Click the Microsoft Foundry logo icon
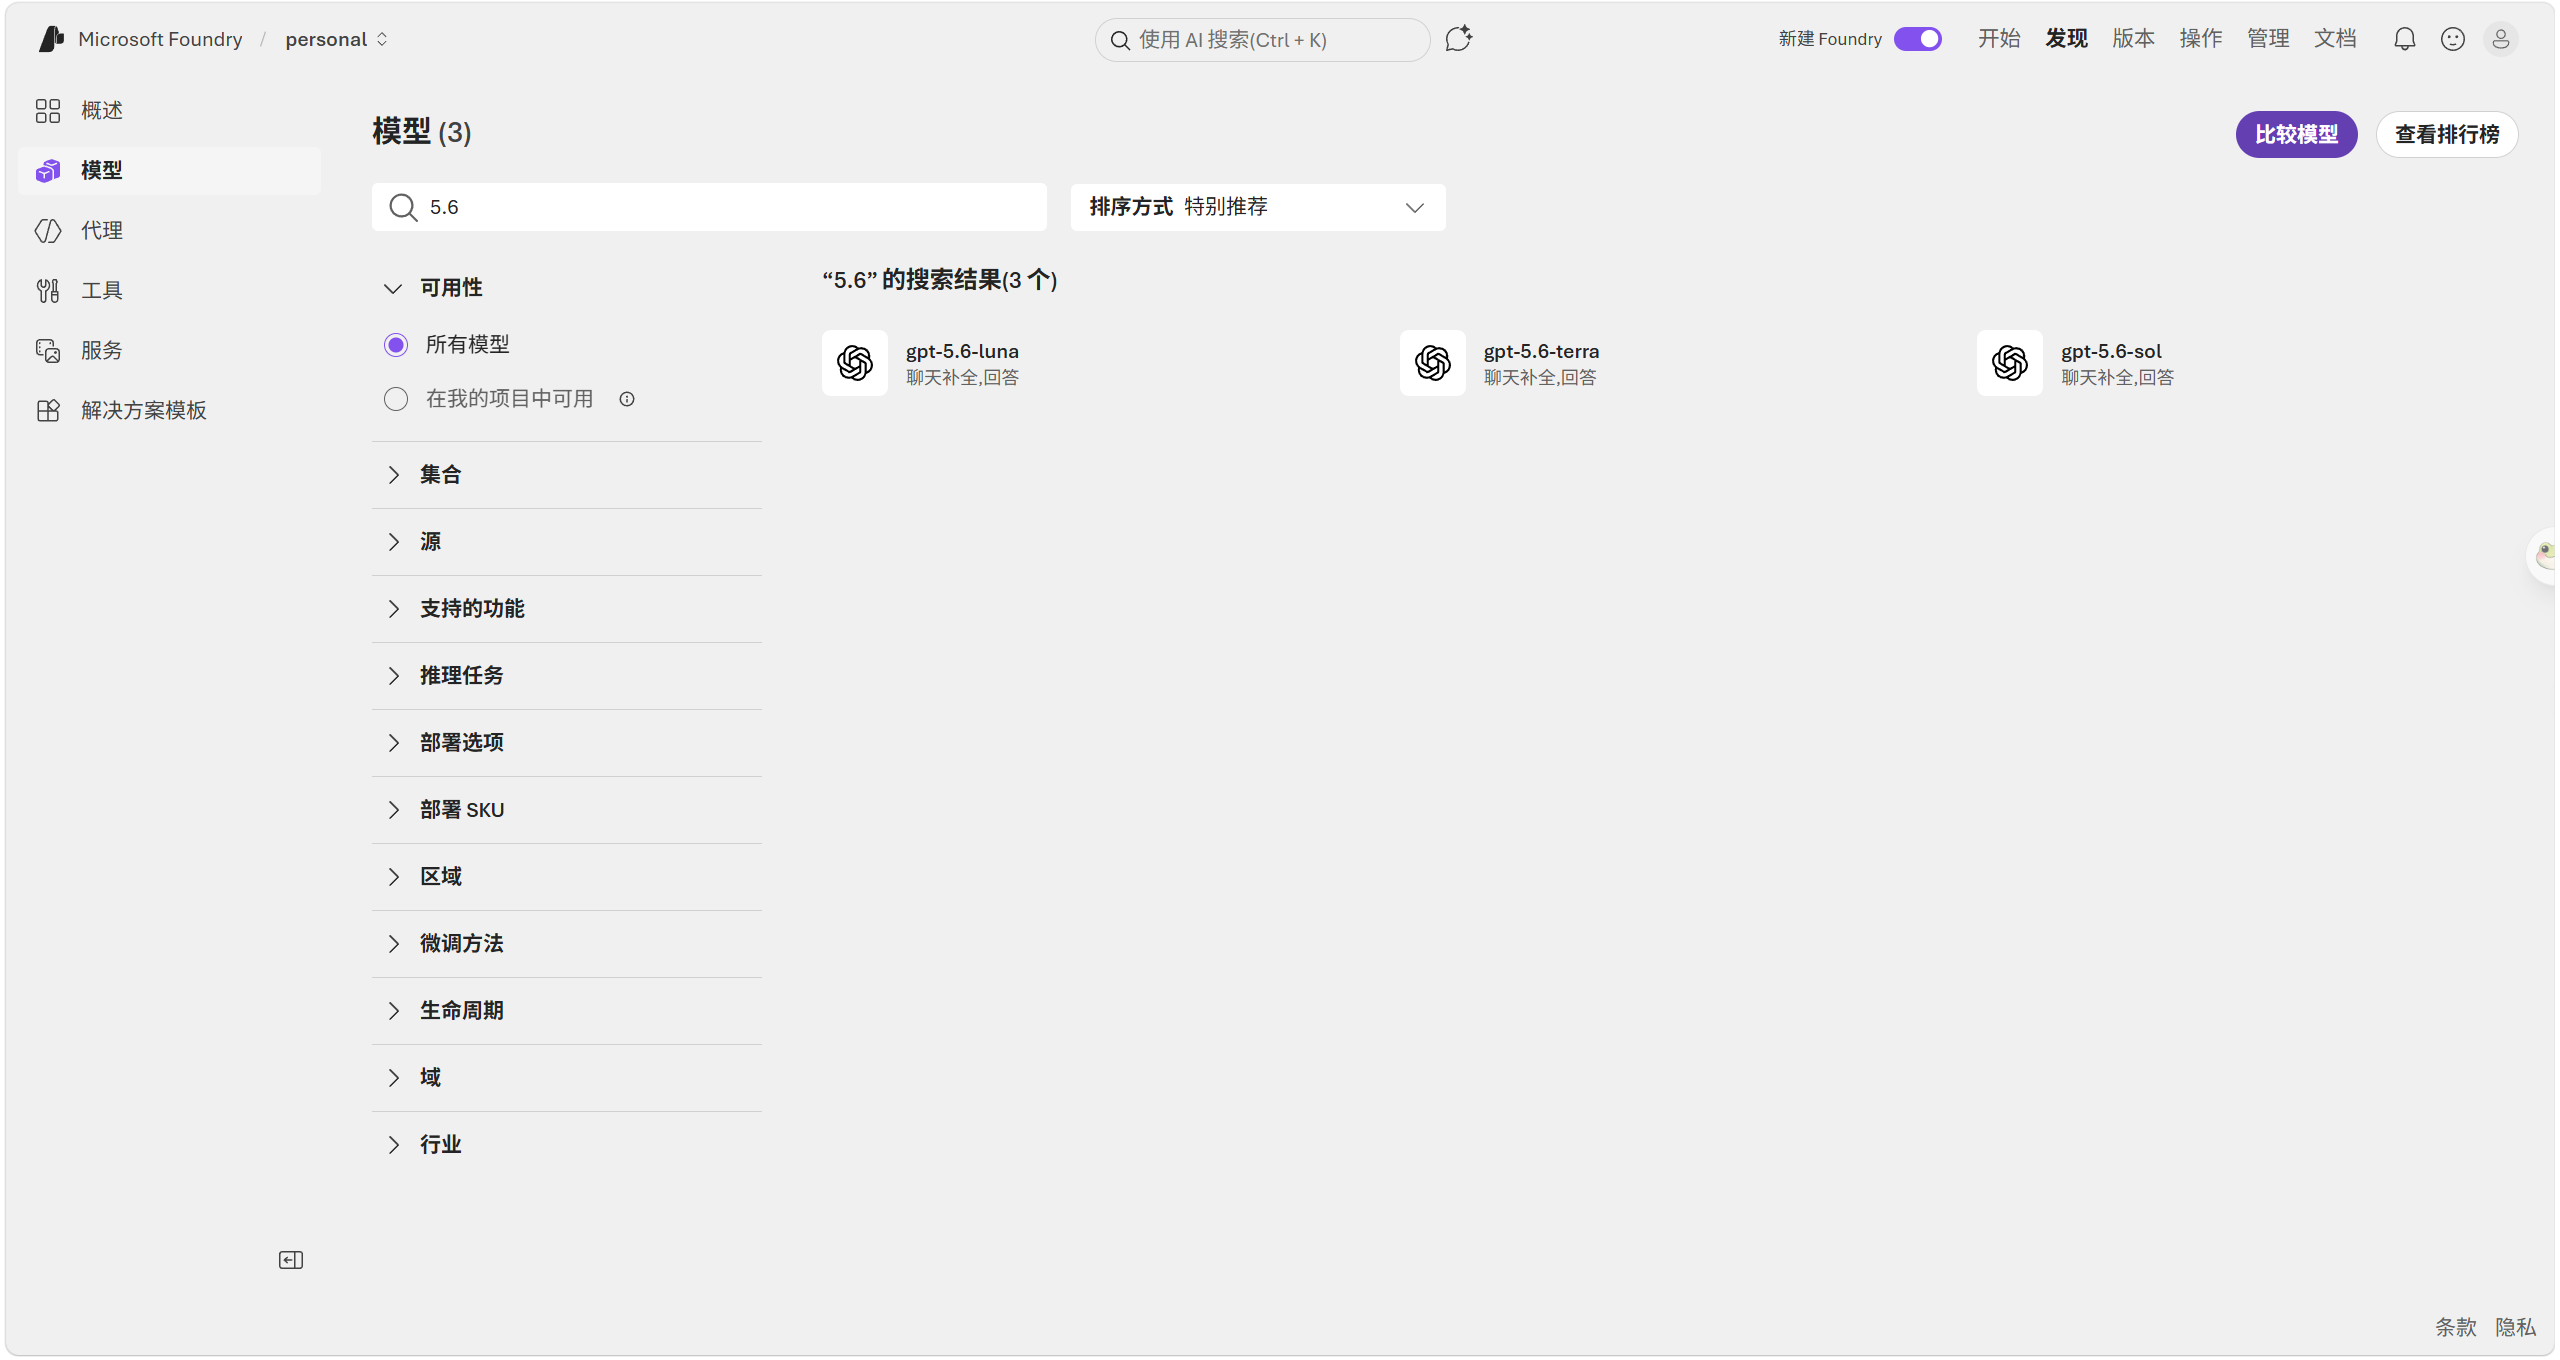This screenshot has height=1360, width=2560. pos(51,39)
